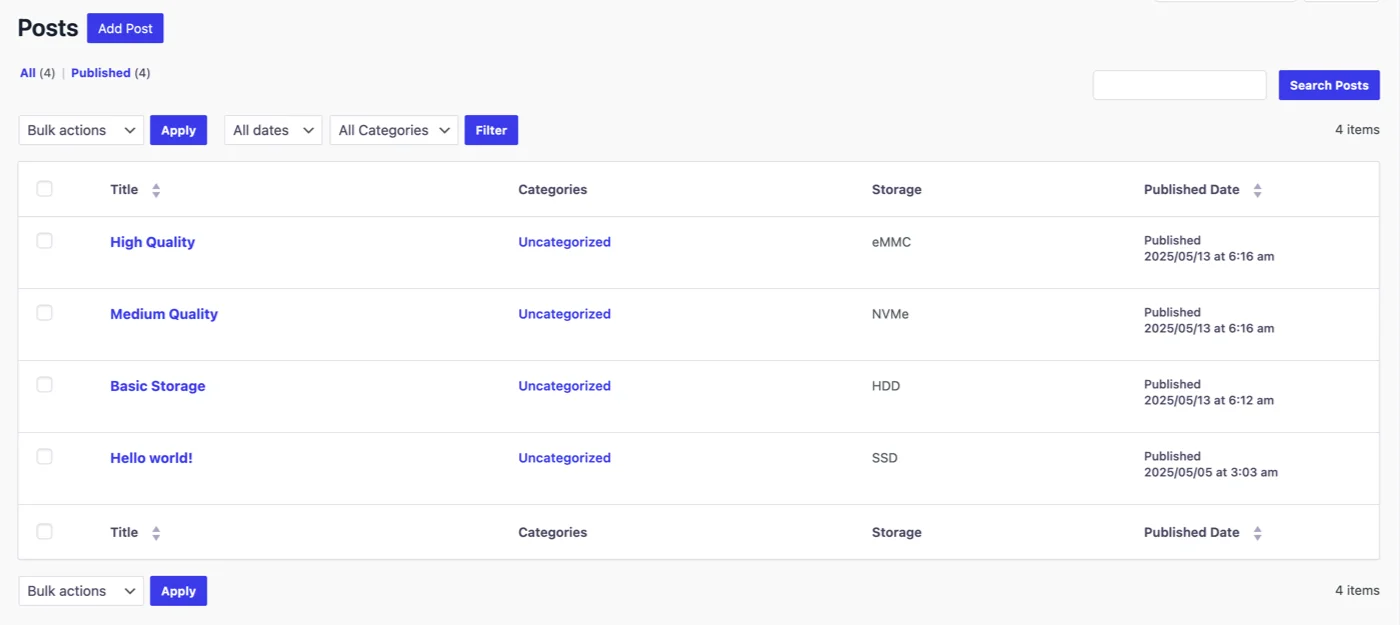This screenshot has width=1400, height=625.
Task: Open the Uncategorized category for High Quality
Action: pos(564,241)
